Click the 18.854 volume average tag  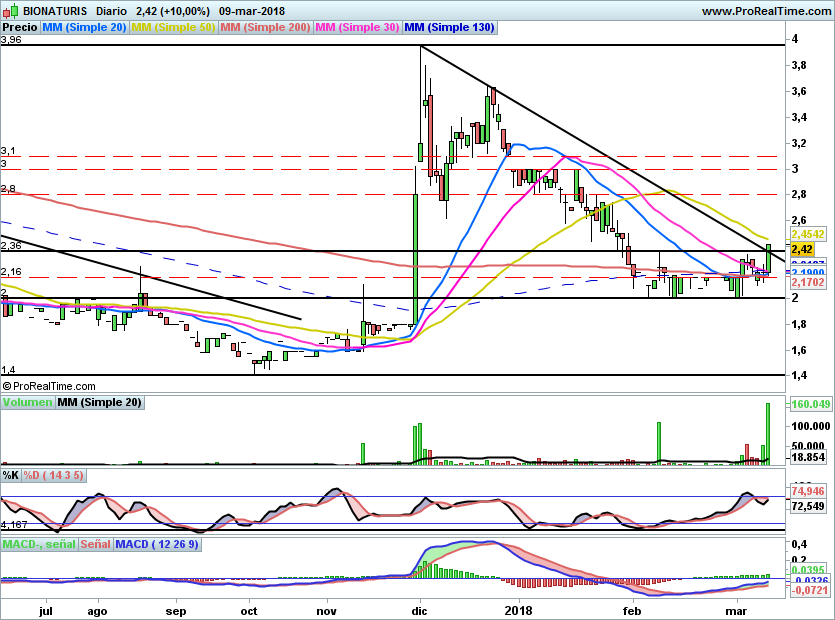coord(808,457)
